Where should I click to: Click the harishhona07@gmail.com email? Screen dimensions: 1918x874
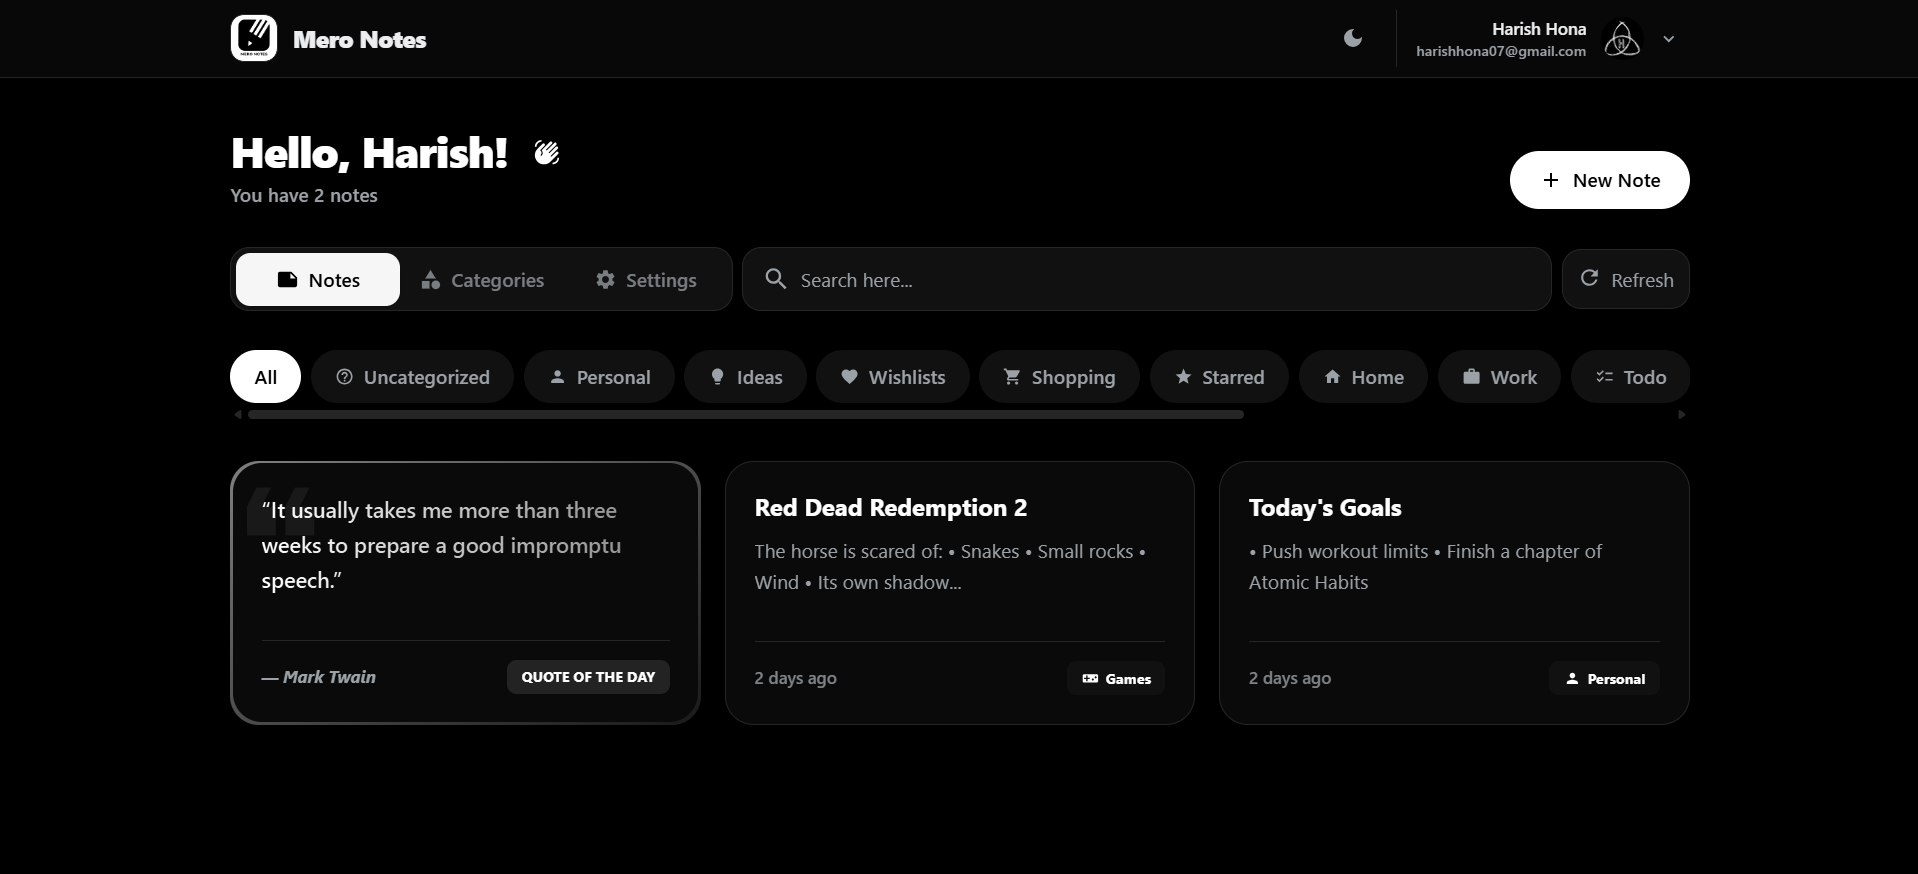(x=1501, y=51)
